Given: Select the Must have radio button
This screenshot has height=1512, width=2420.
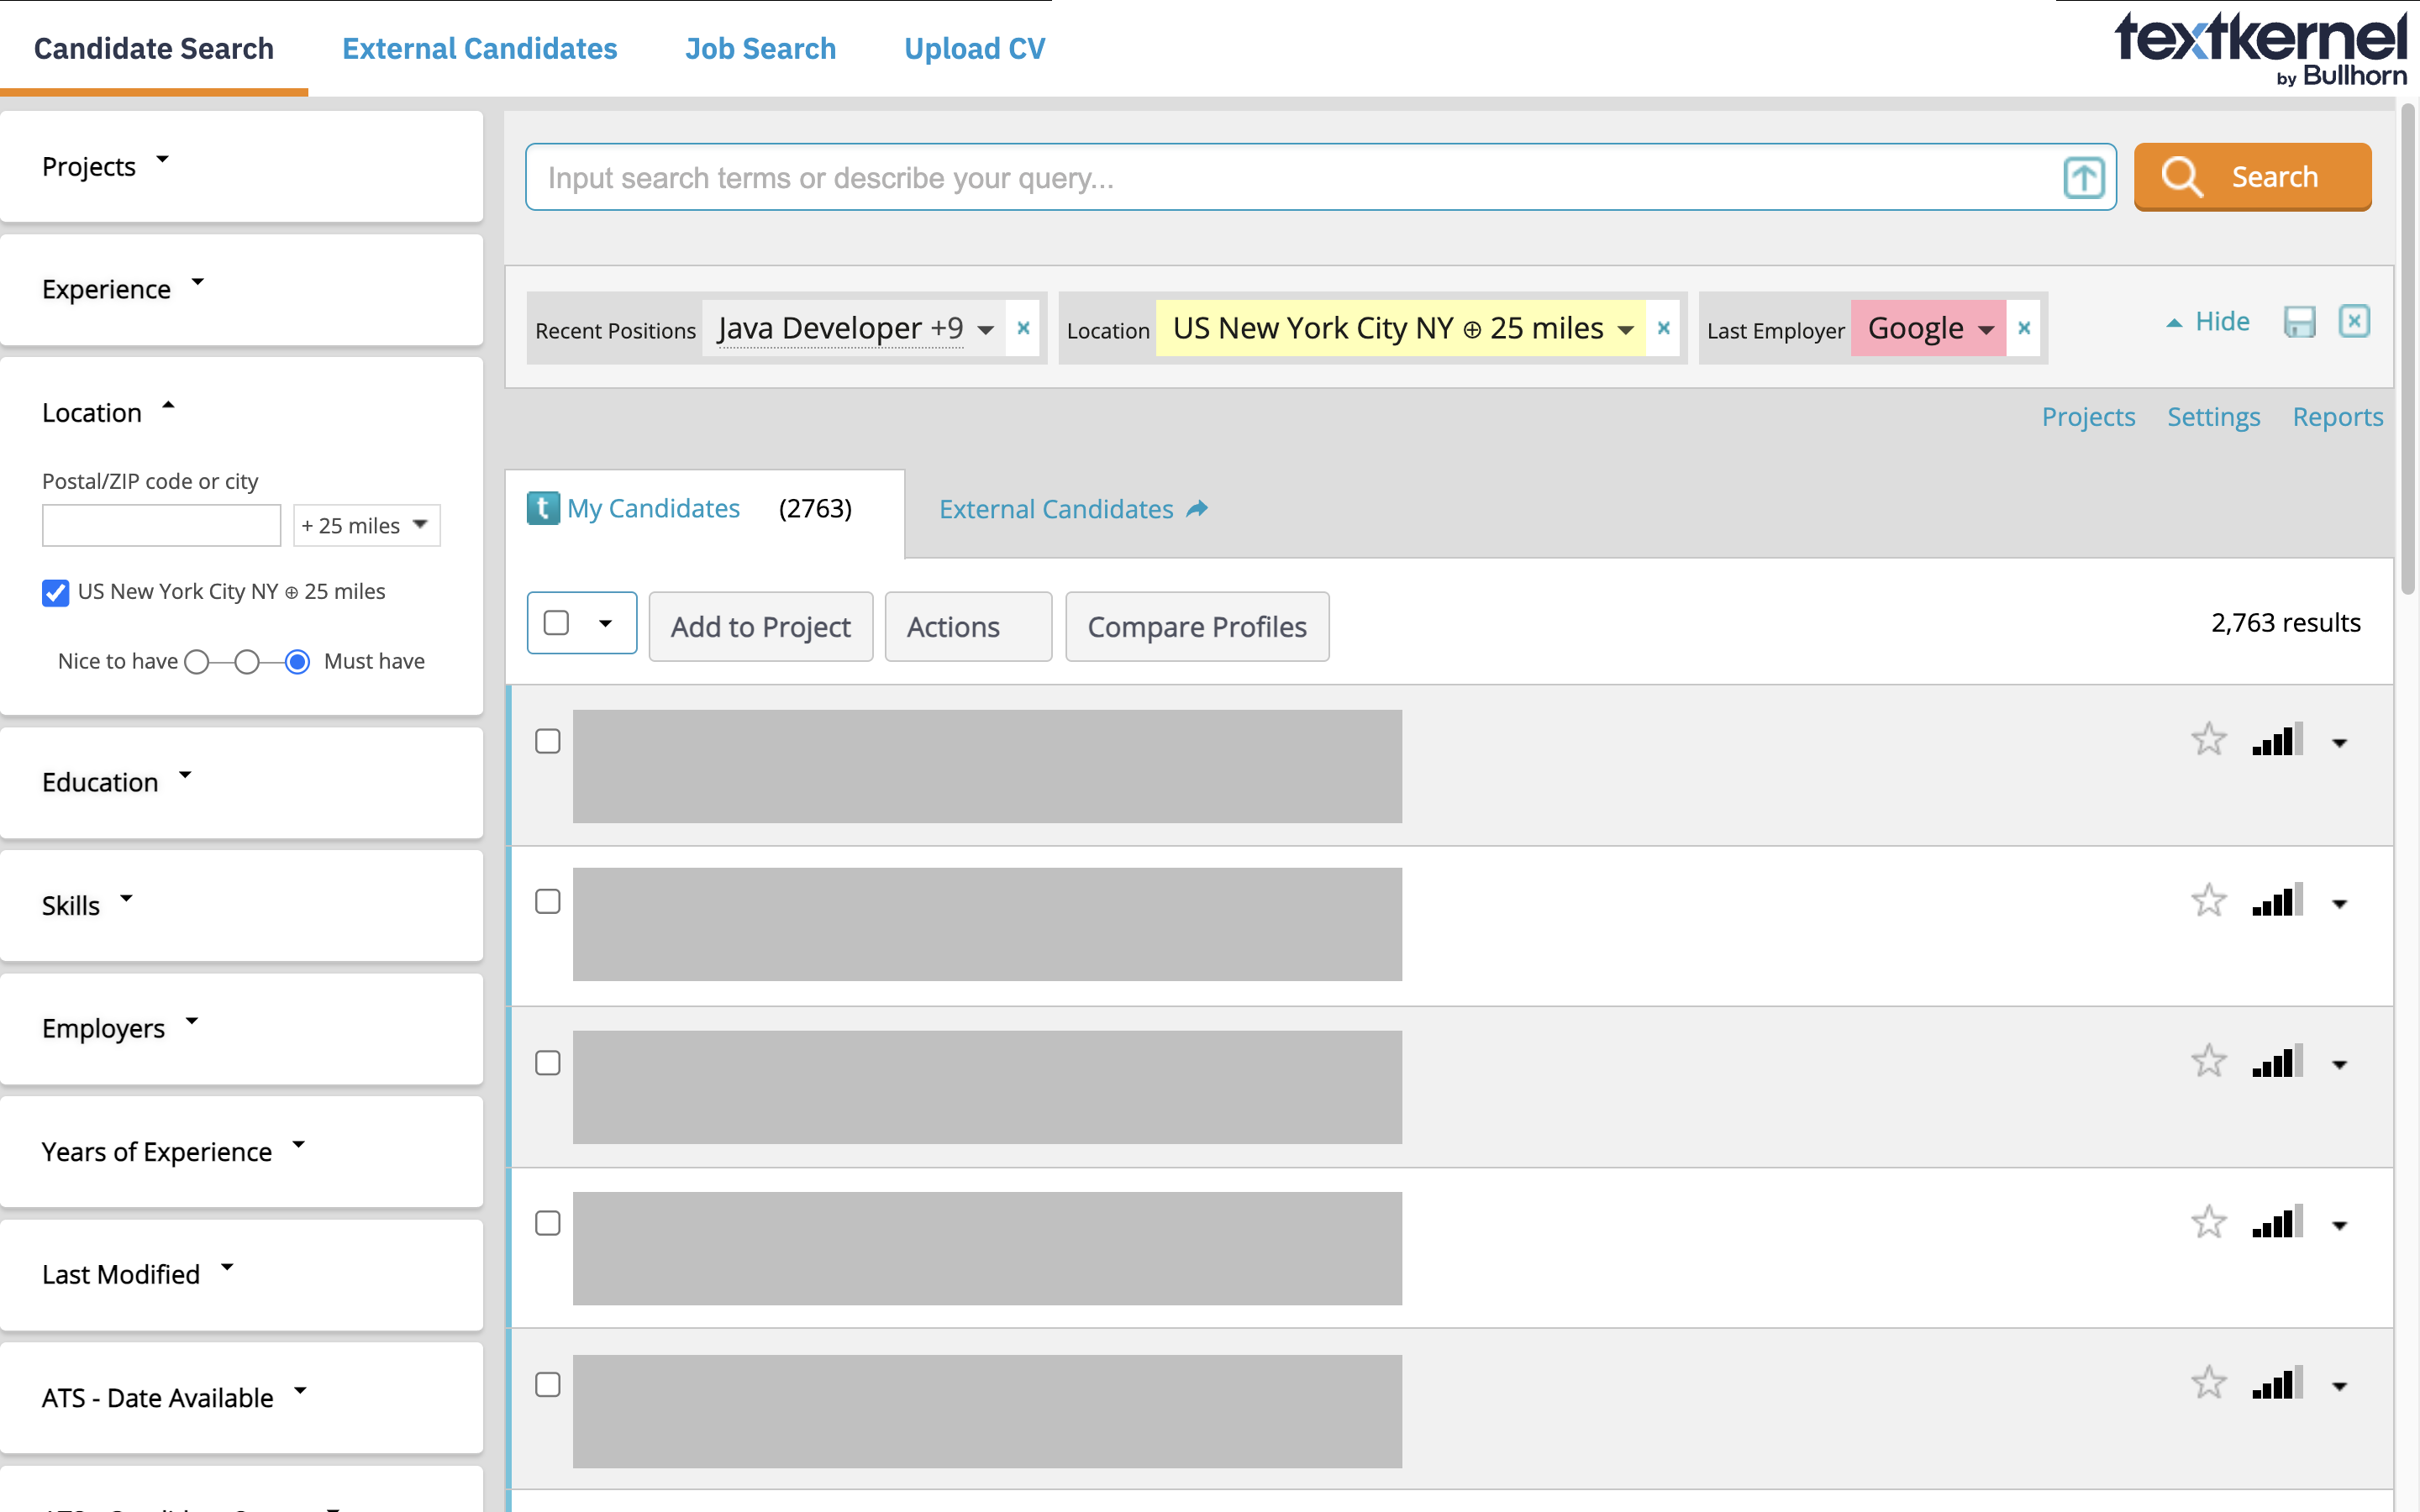Looking at the screenshot, I should pyautogui.click(x=297, y=662).
